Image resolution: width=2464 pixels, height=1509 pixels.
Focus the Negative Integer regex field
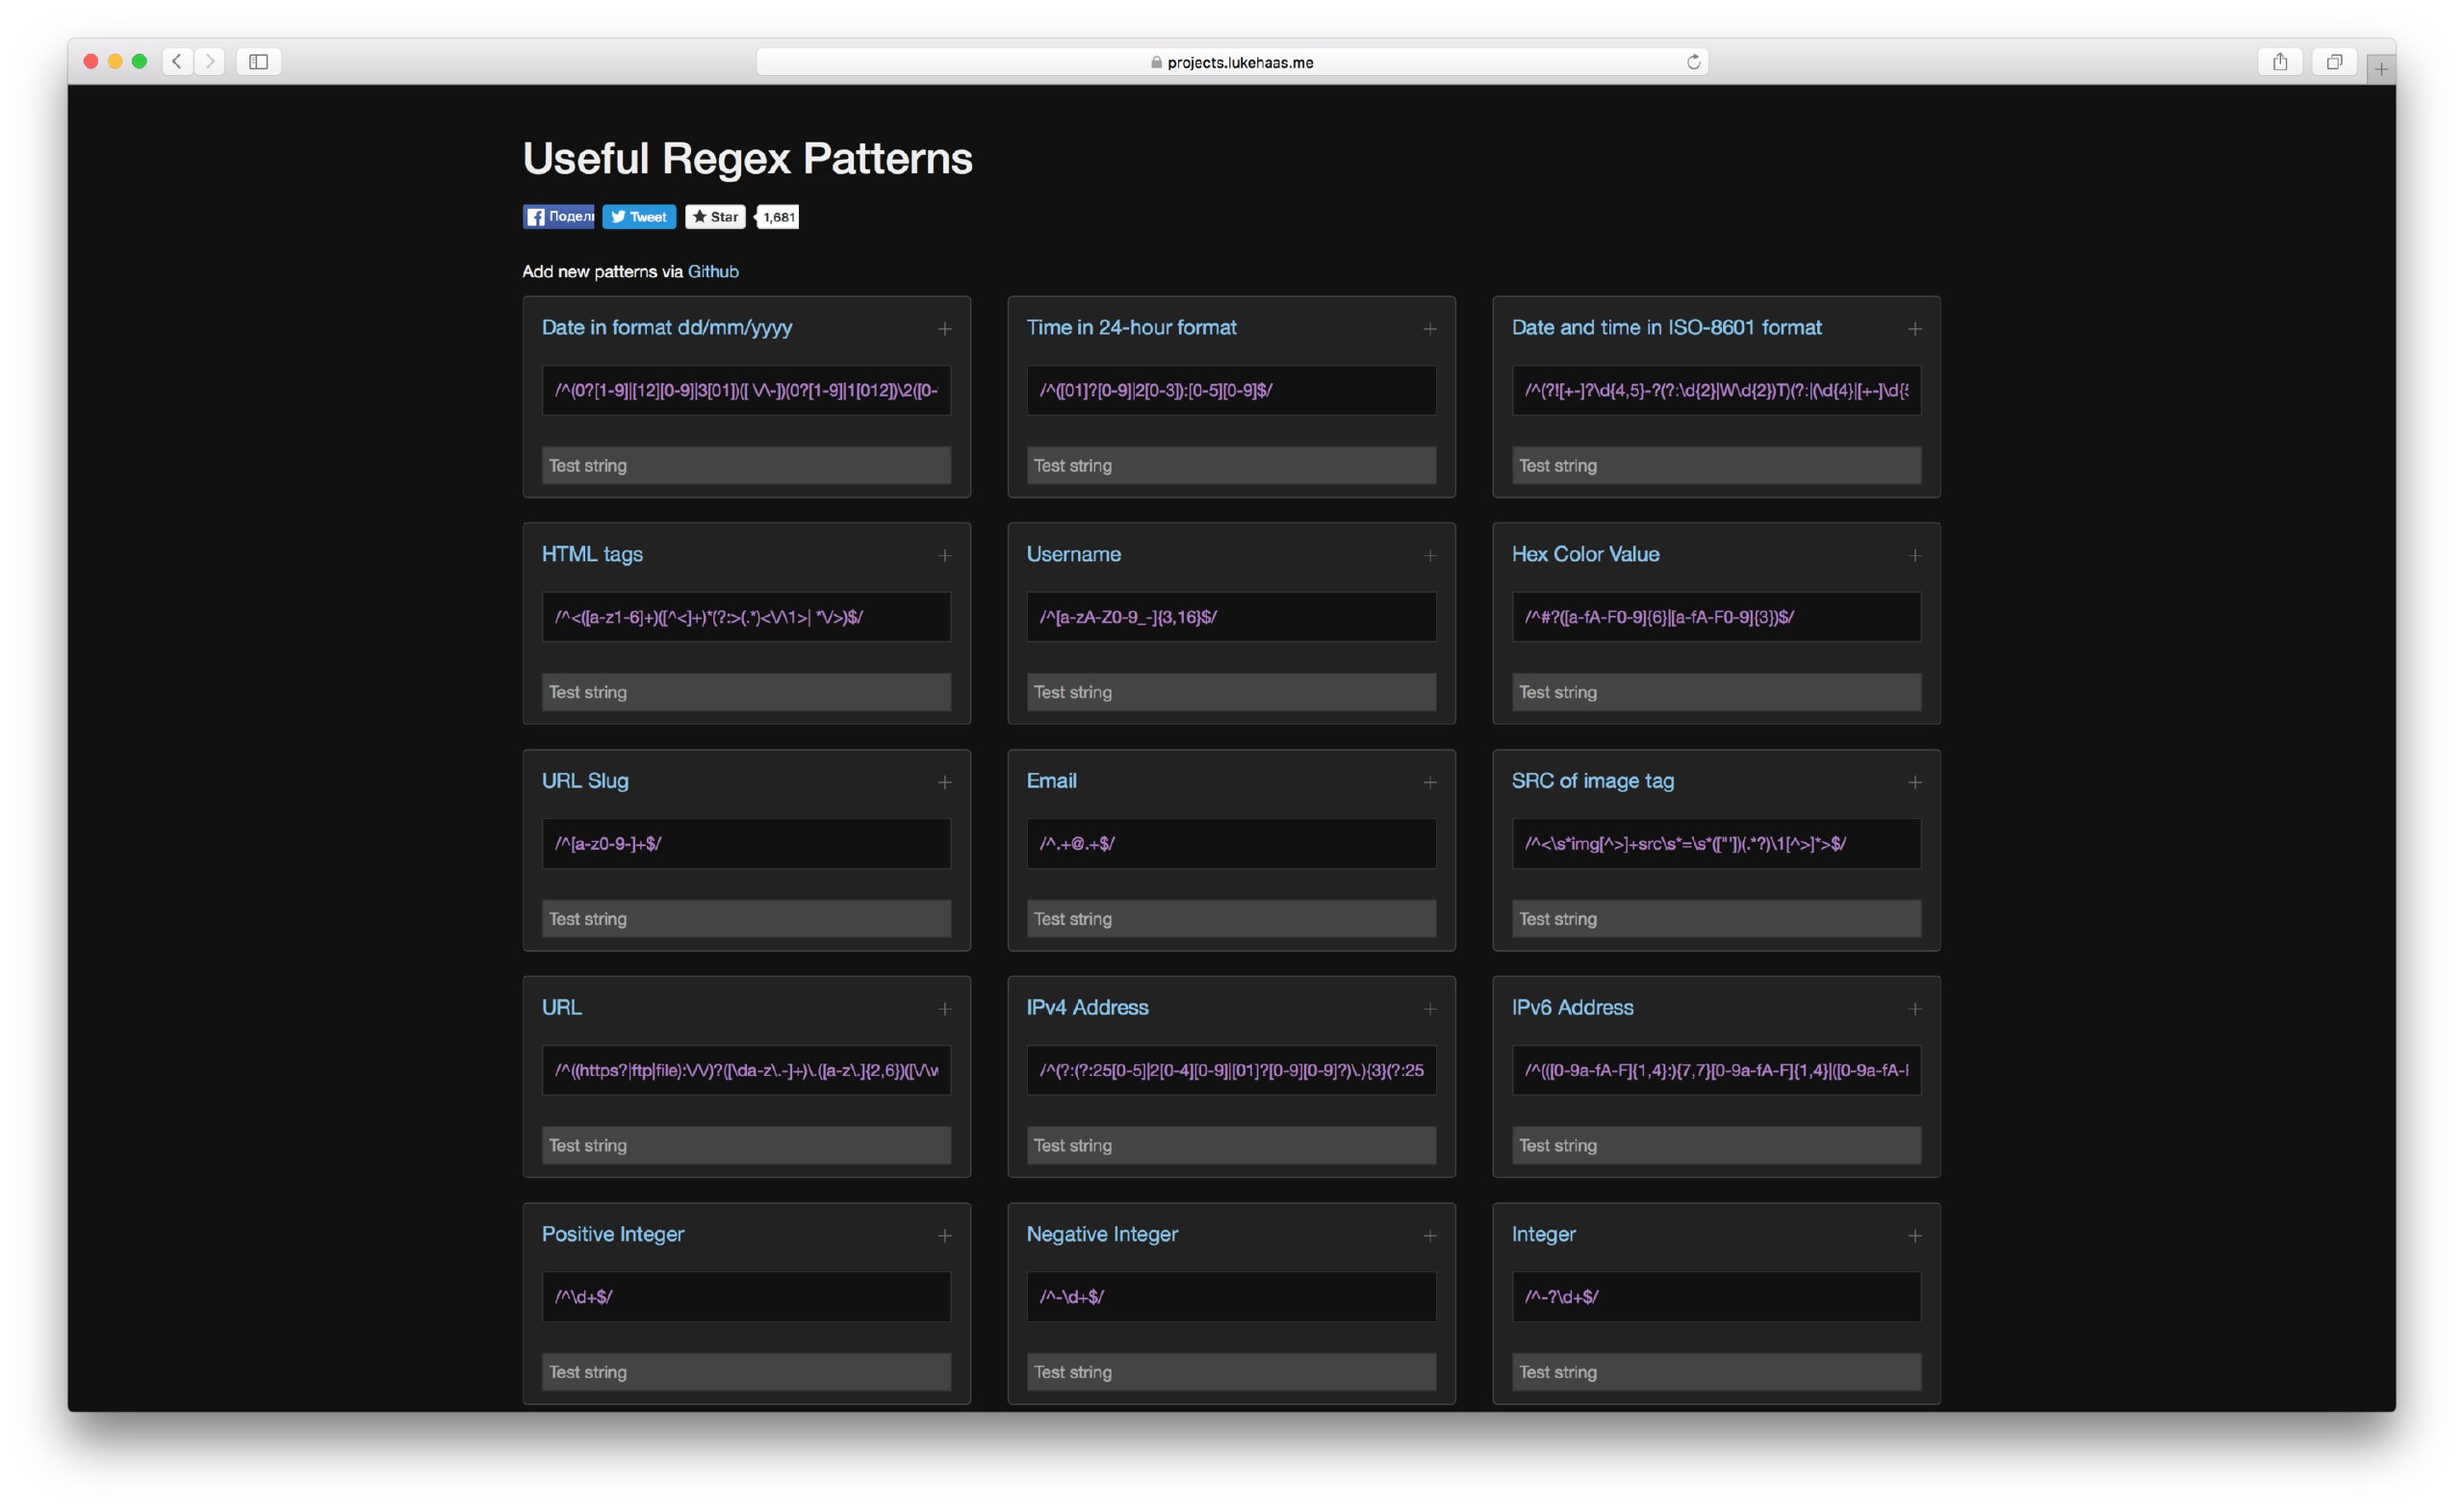[x=1231, y=1297]
